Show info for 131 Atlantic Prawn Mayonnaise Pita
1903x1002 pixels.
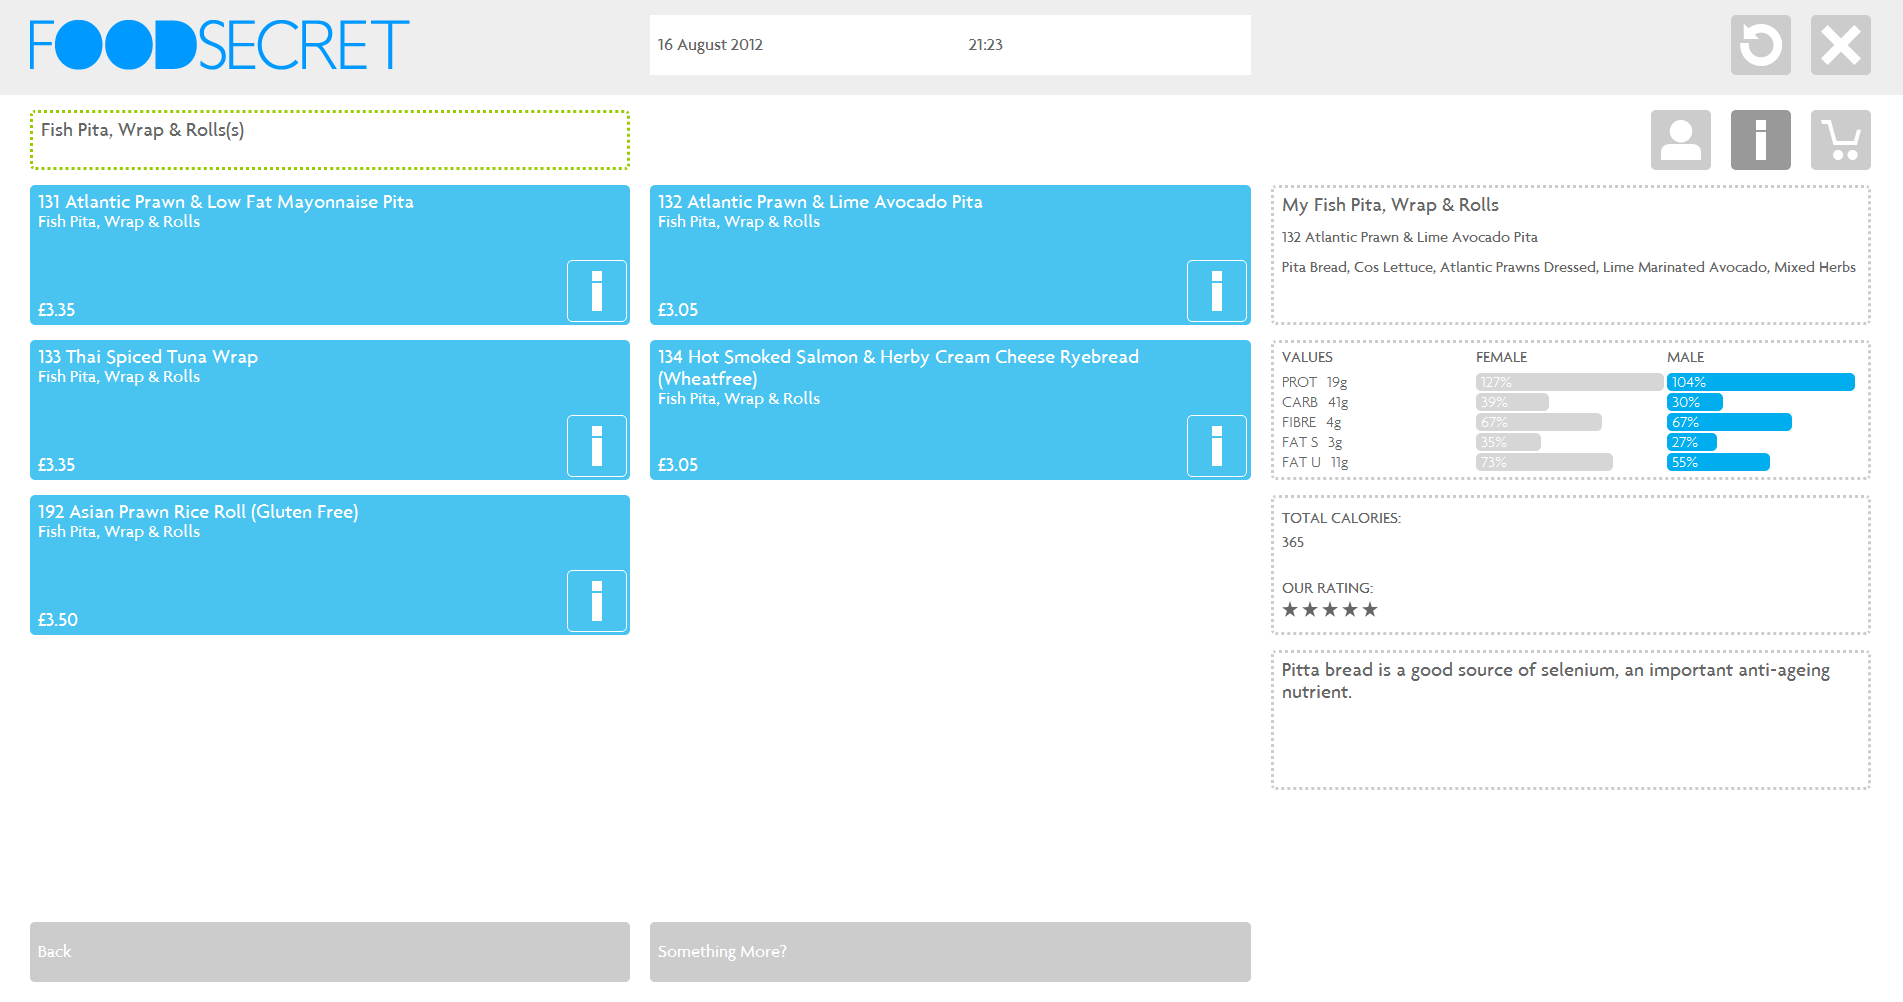pyautogui.click(x=597, y=291)
